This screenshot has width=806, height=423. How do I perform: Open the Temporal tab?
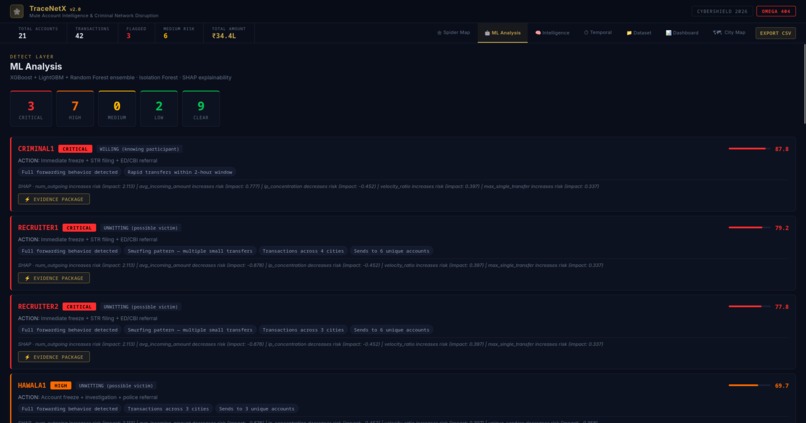pyautogui.click(x=597, y=32)
